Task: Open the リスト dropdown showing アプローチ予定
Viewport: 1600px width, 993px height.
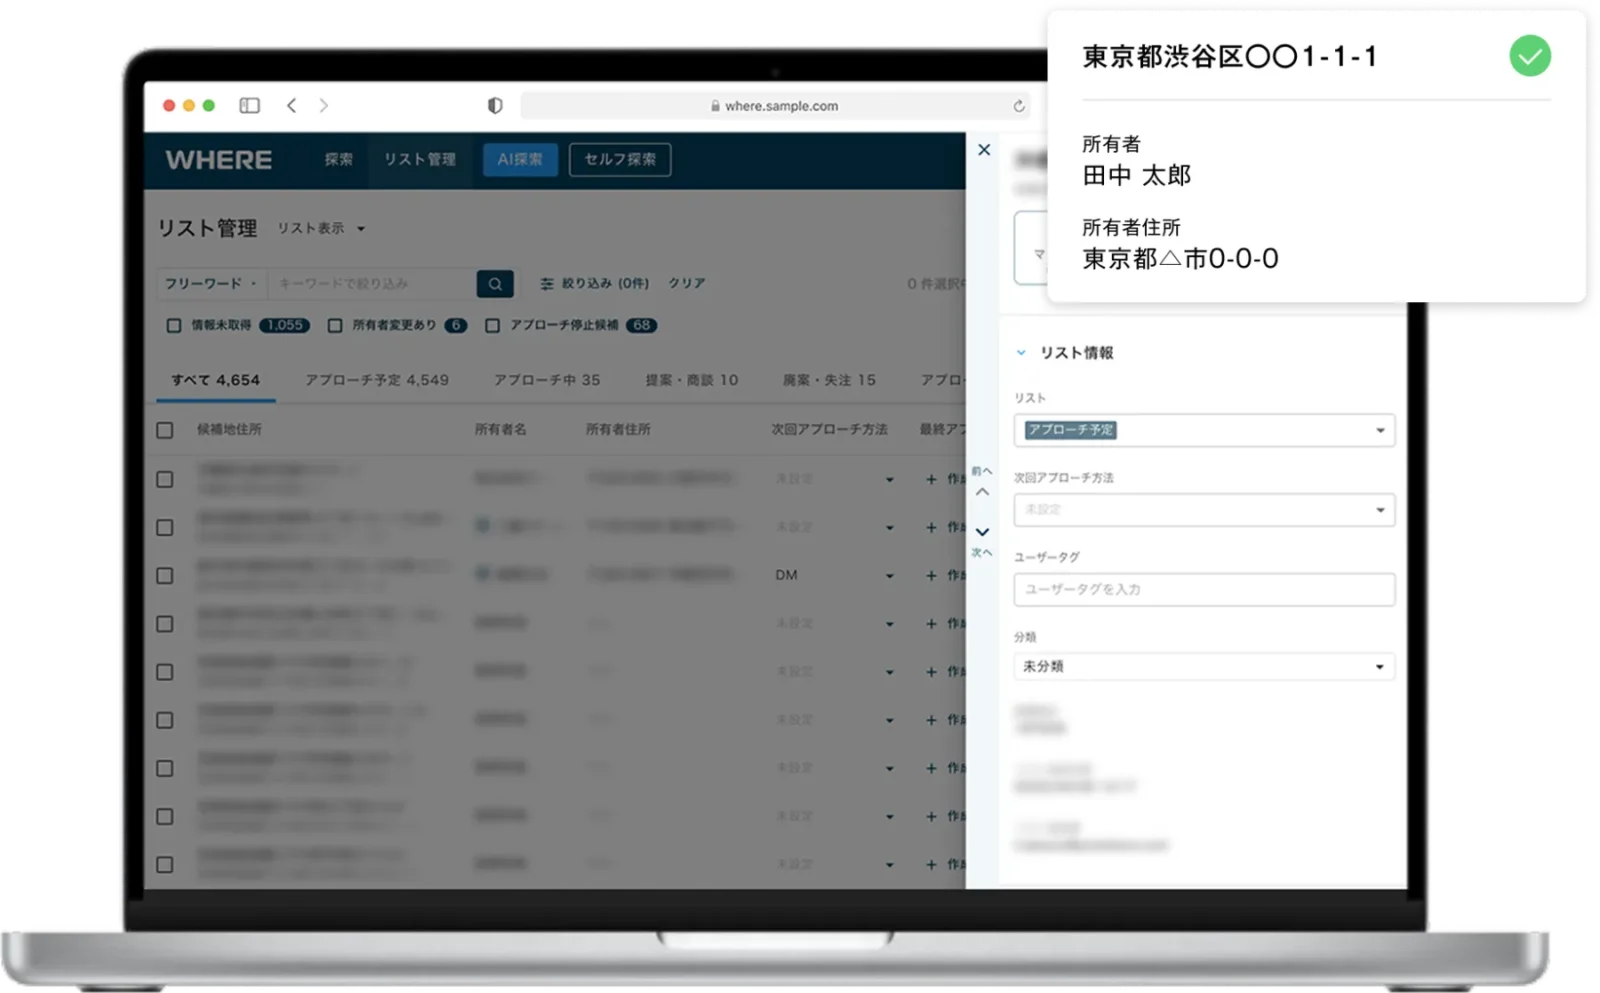Action: (x=1204, y=430)
